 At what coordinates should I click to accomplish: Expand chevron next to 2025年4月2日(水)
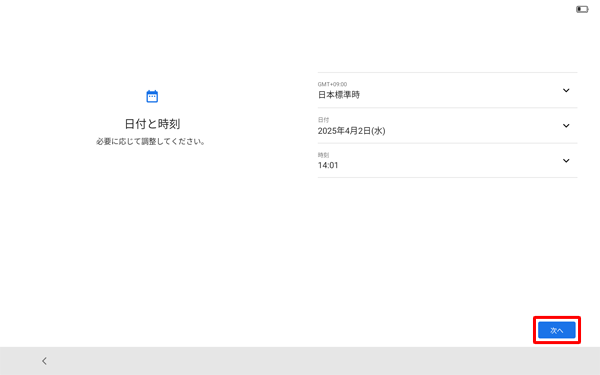pos(566,126)
